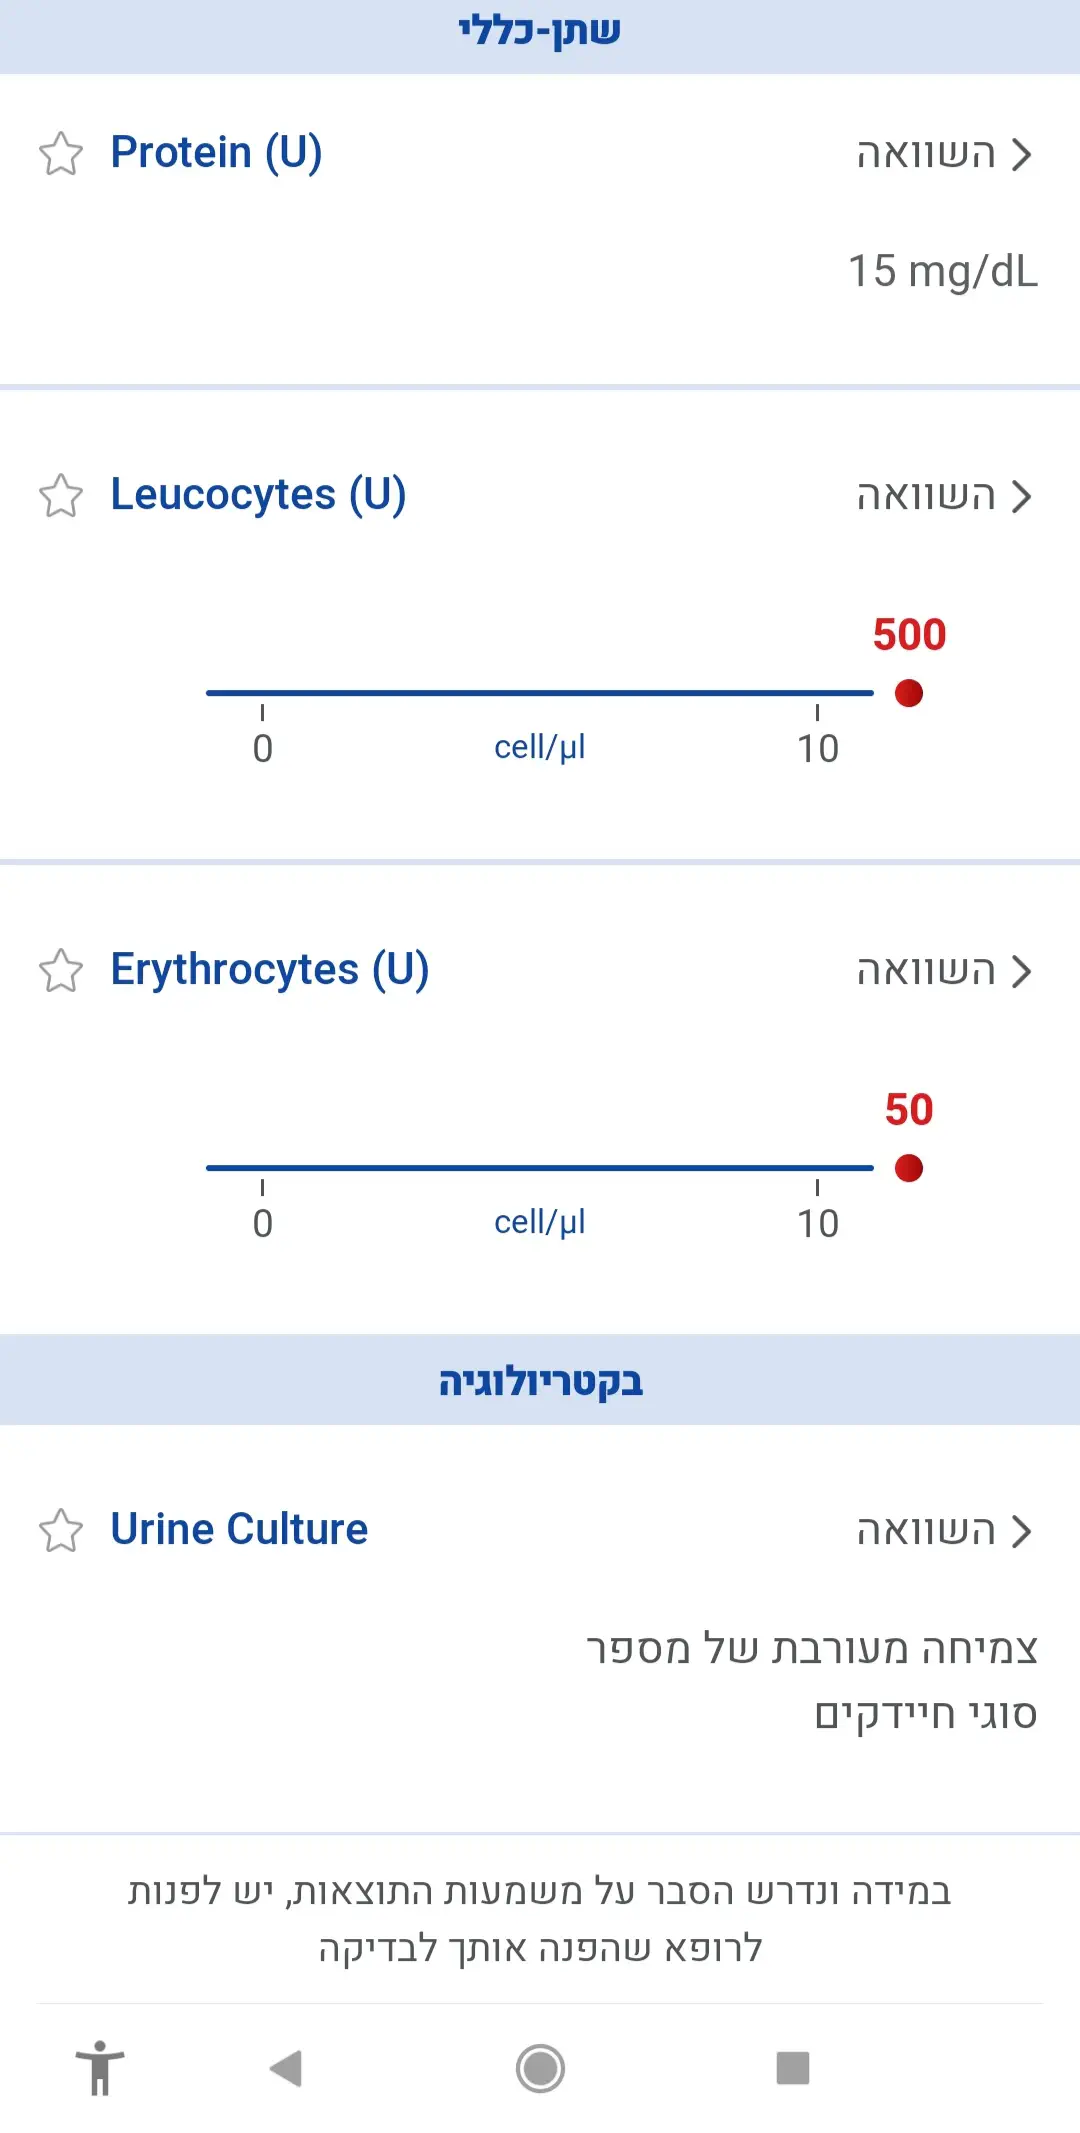Open recent apps with square button
The width and height of the screenshot is (1080, 2133).
(792, 2068)
